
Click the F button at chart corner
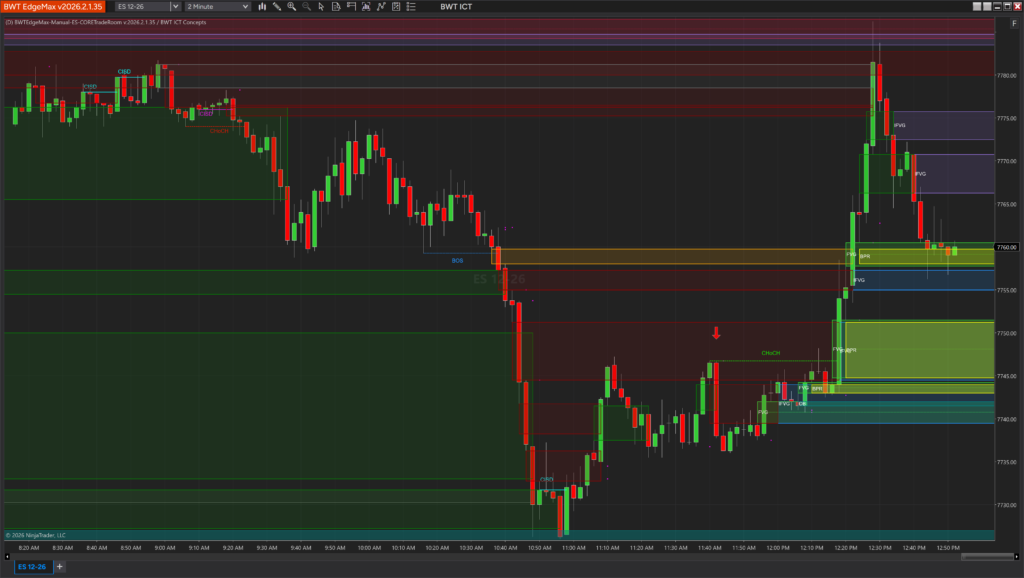(x=1014, y=24)
